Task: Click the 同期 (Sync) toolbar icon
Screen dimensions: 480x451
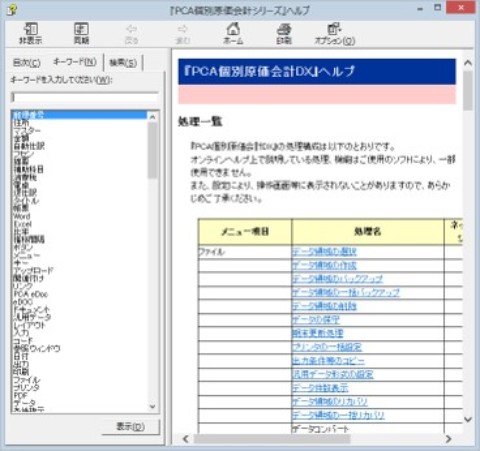Action: tap(81, 29)
